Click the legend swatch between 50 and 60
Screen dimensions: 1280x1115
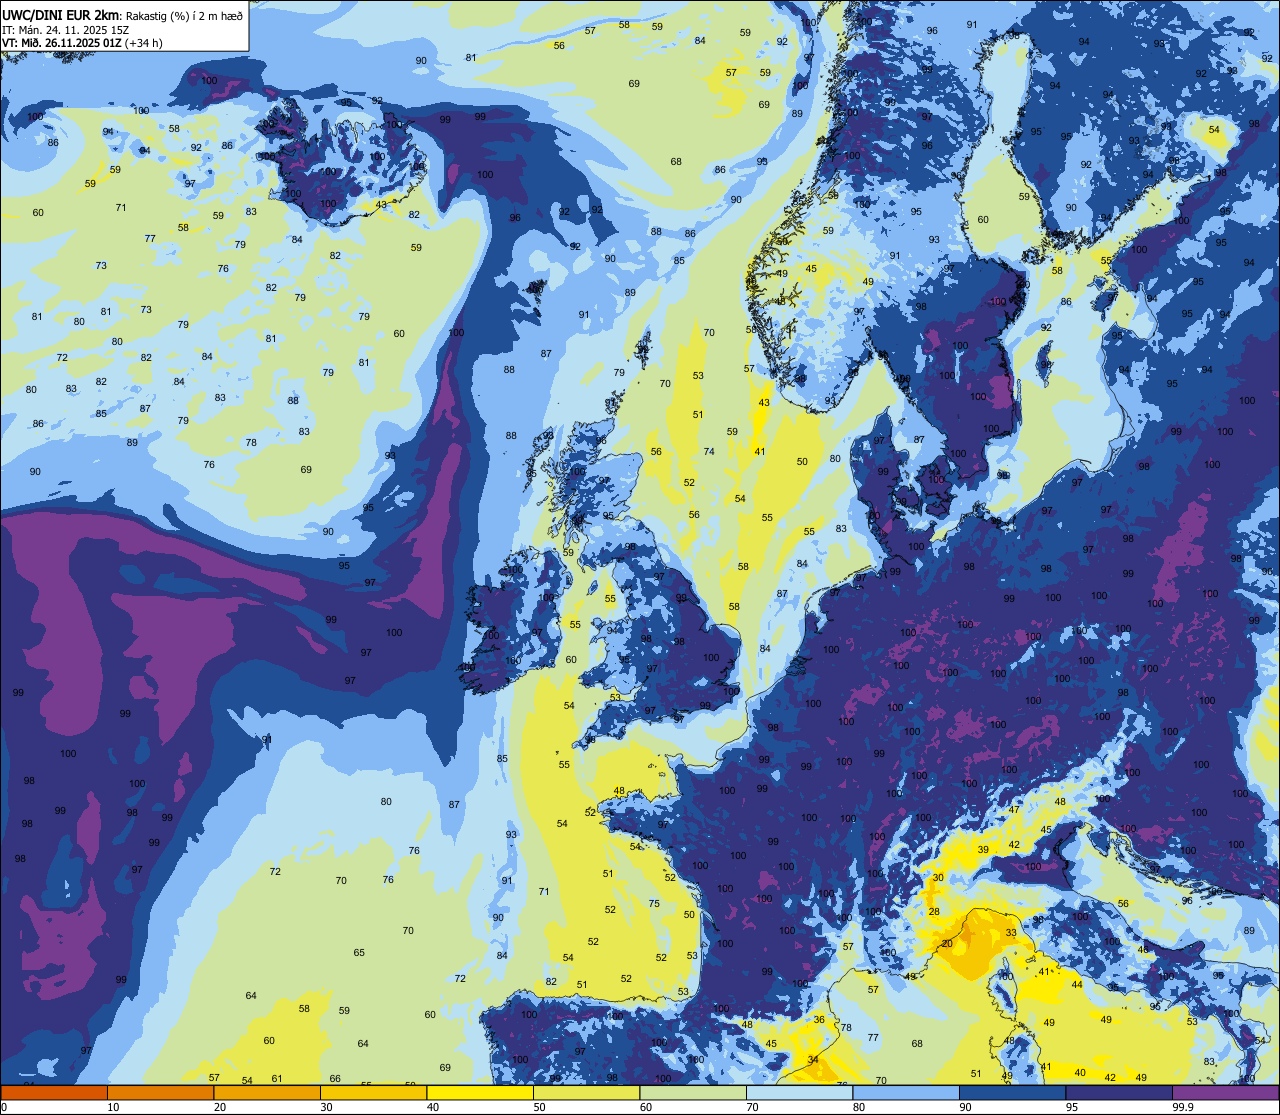(586, 1092)
